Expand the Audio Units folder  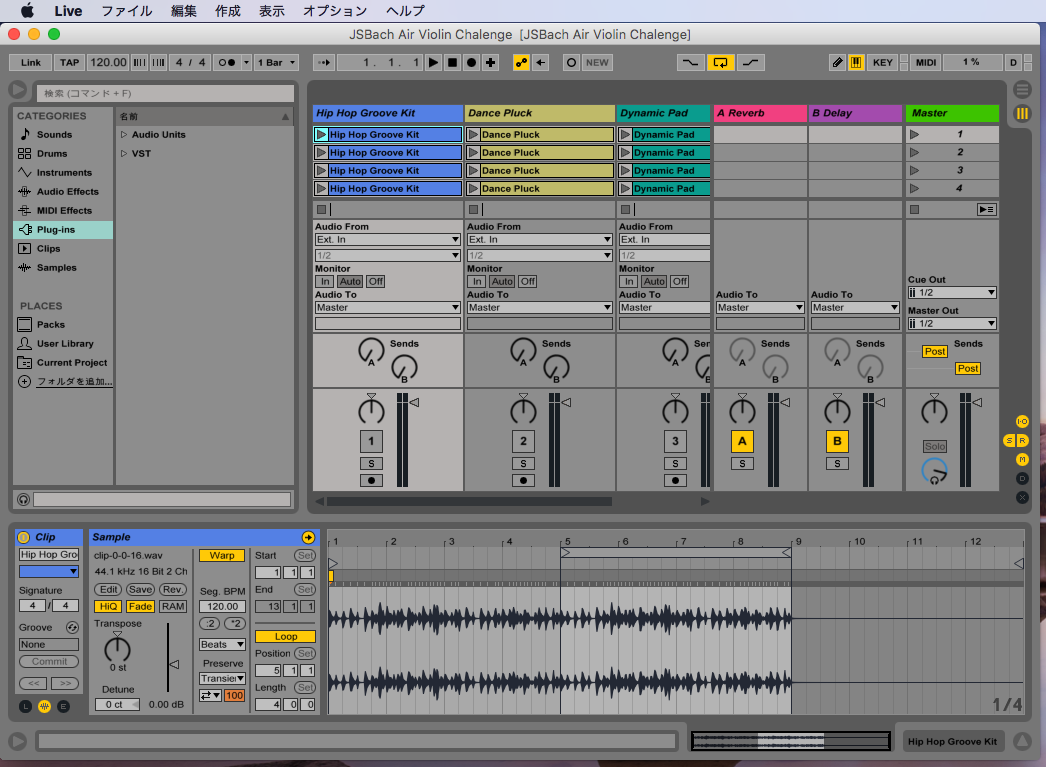(124, 135)
